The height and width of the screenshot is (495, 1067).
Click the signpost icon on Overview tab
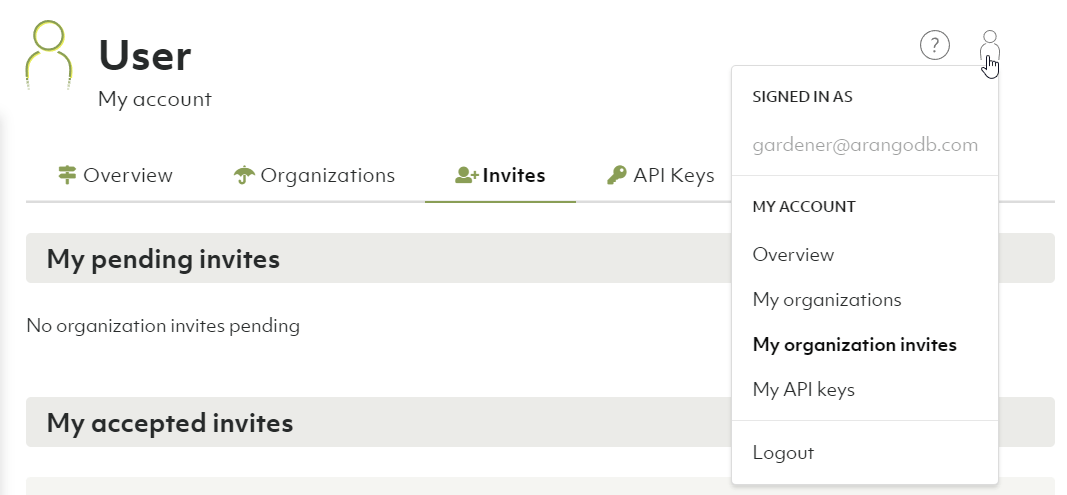(x=67, y=176)
